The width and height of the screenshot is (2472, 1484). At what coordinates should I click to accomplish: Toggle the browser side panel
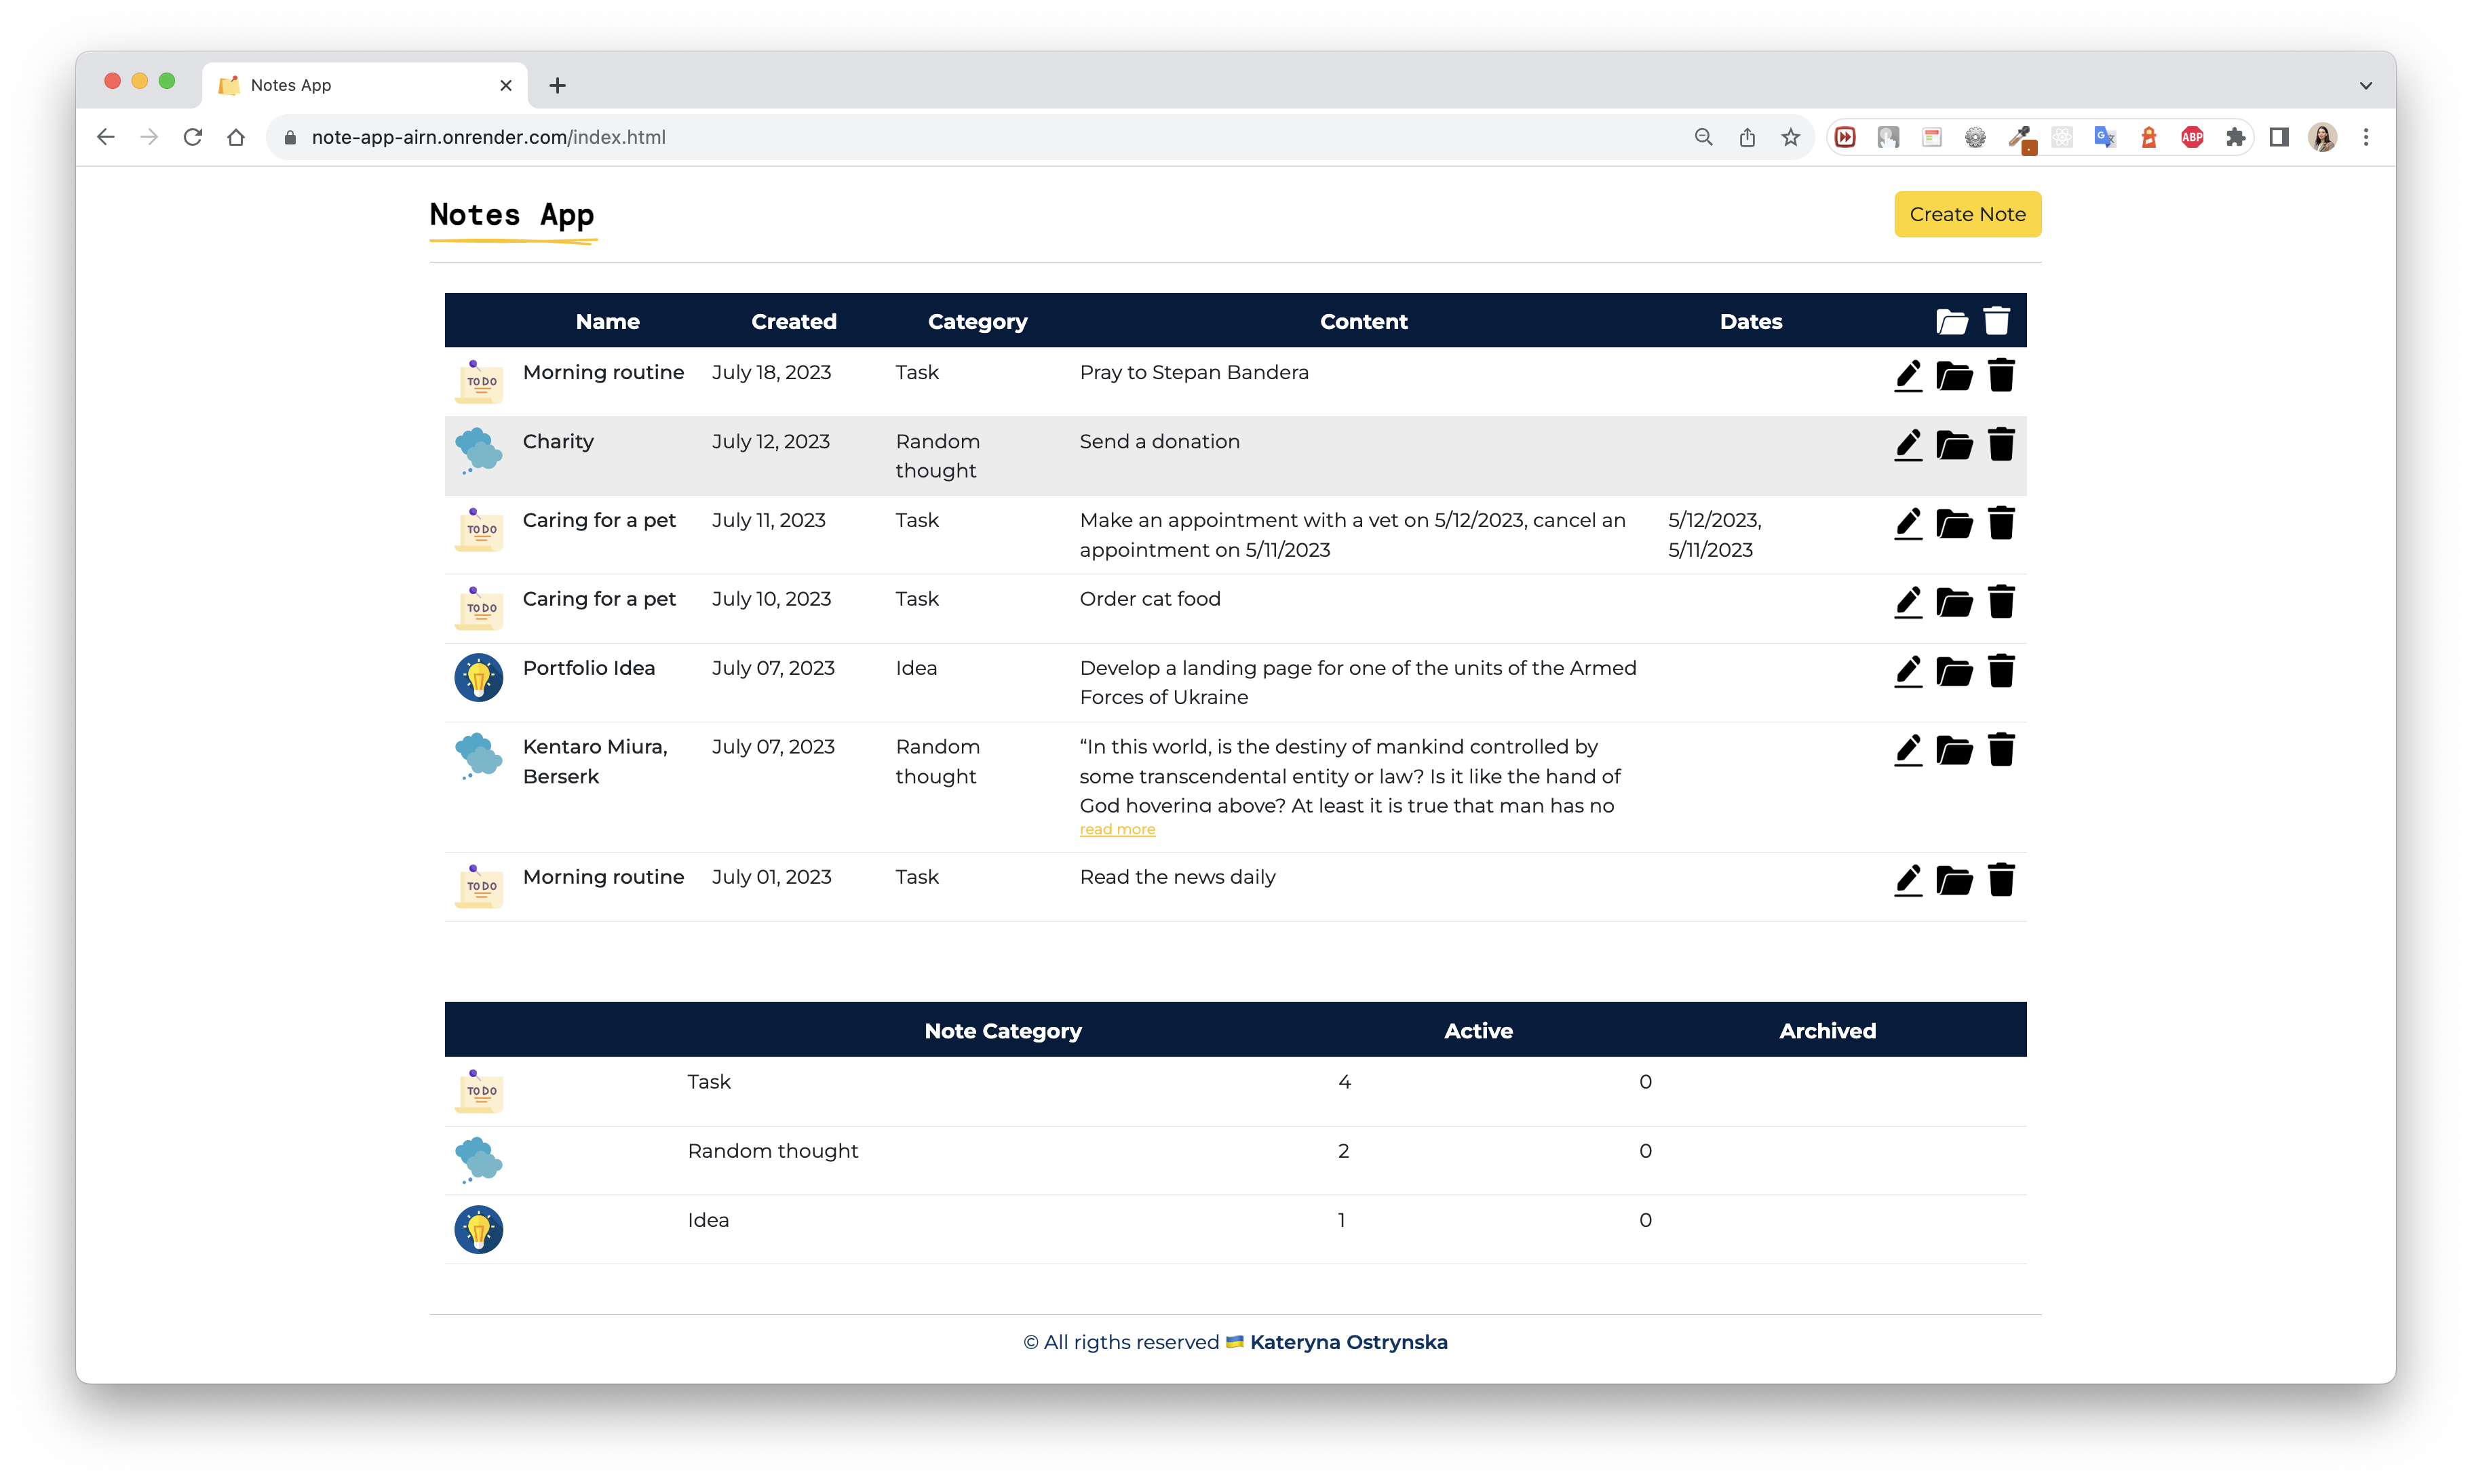coord(2279,137)
